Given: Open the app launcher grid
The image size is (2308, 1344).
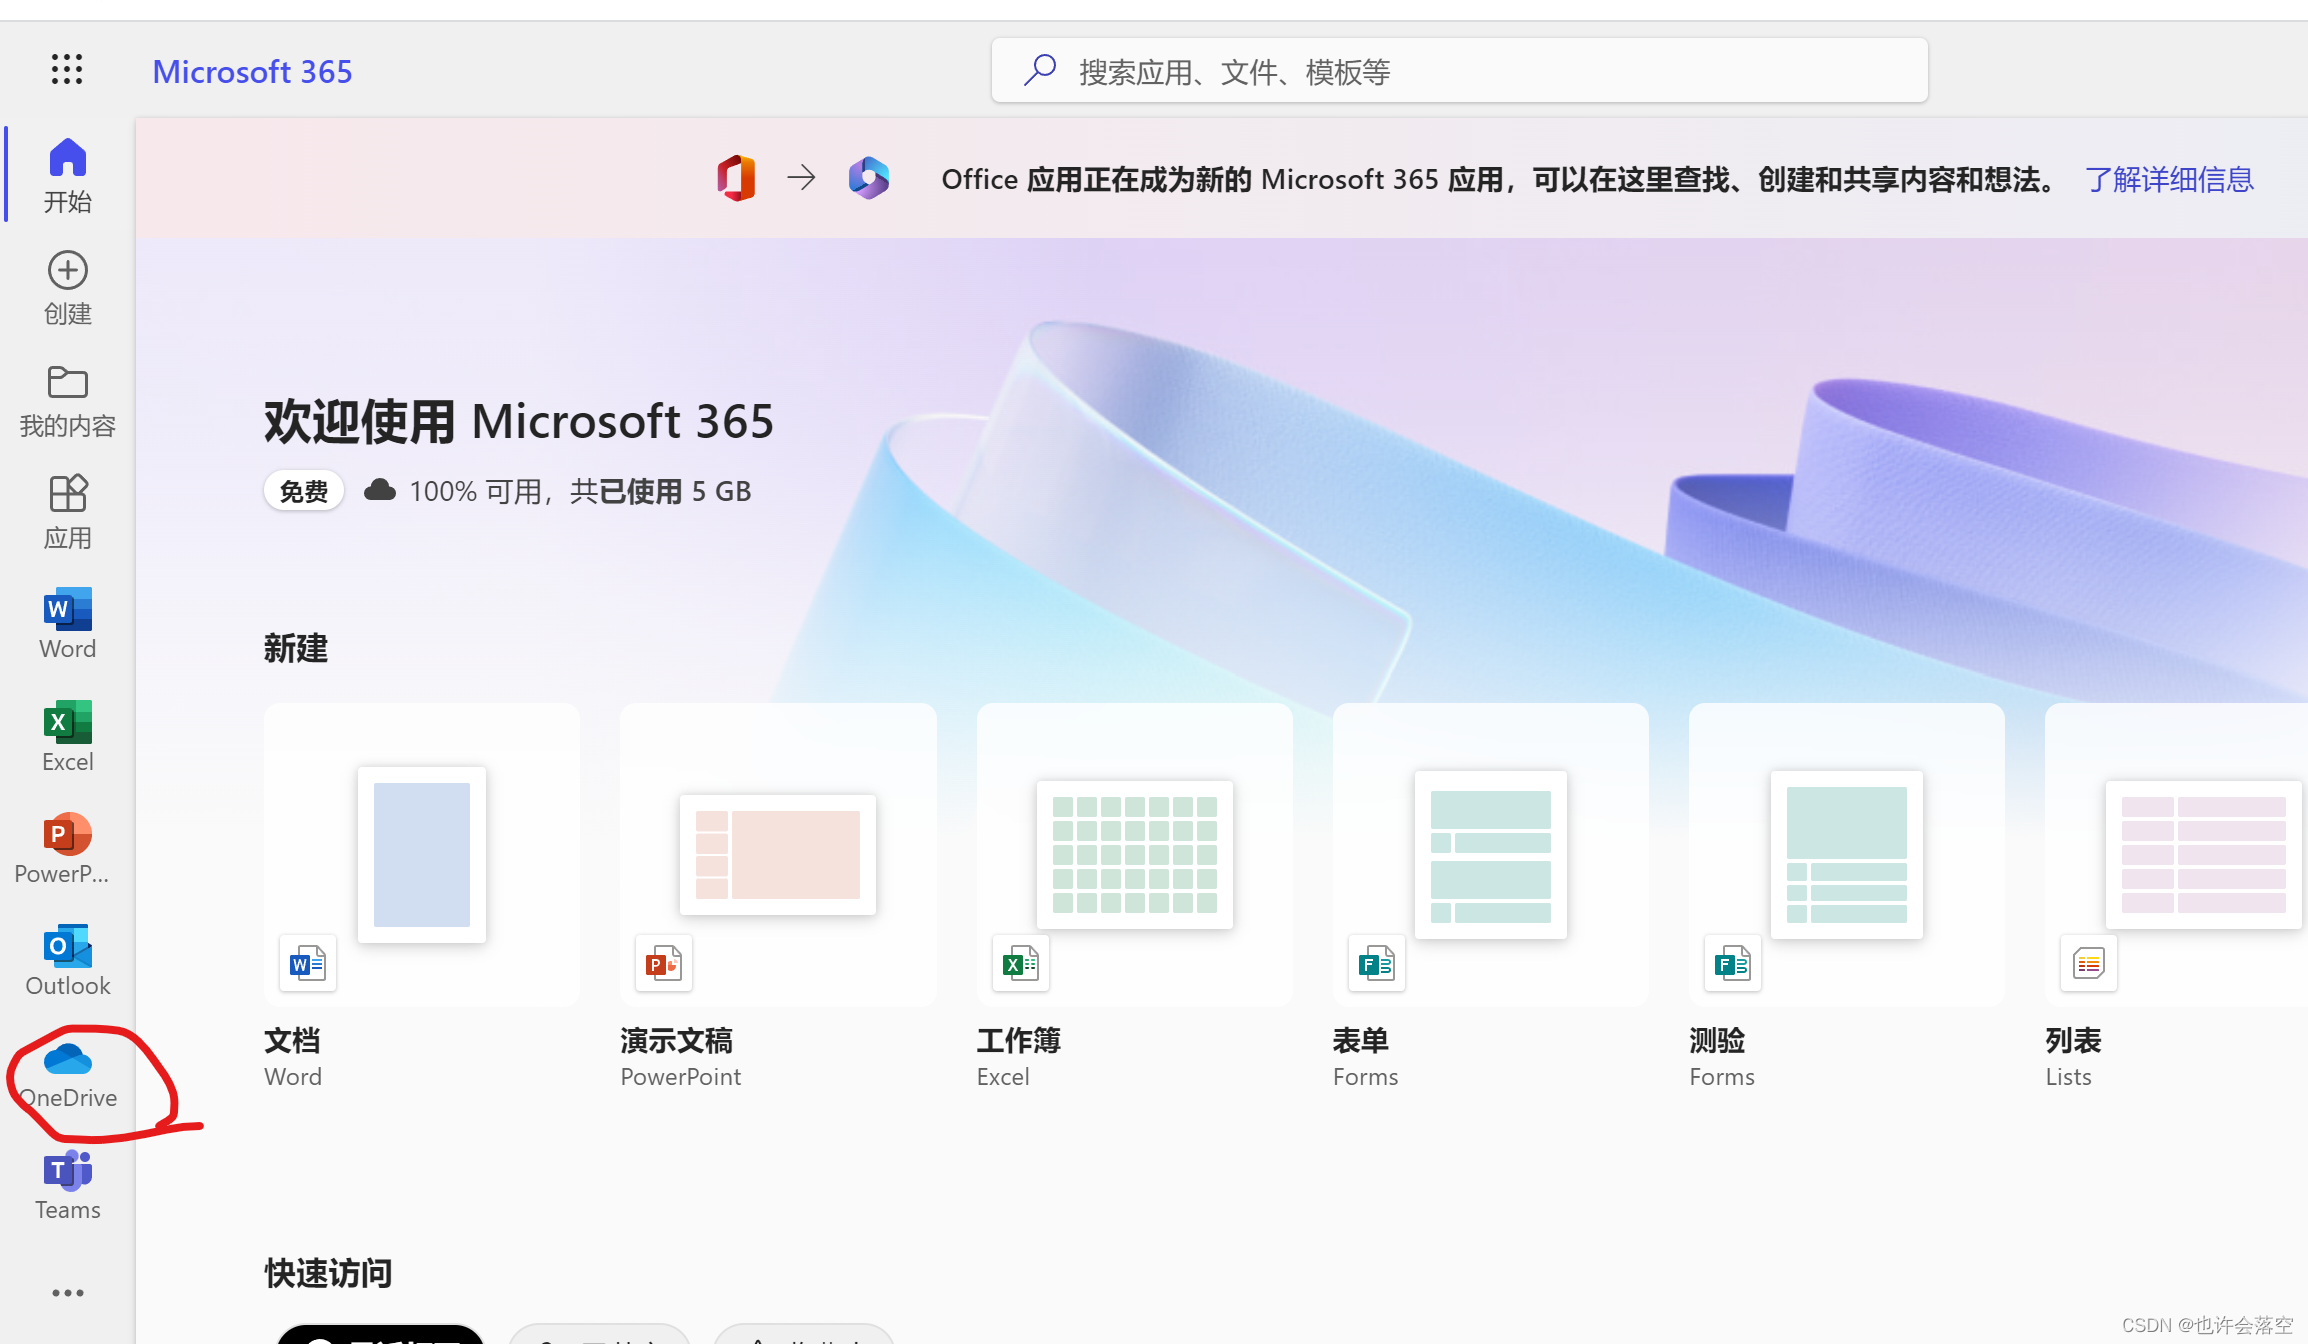Looking at the screenshot, I should click(x=67, y=69).
